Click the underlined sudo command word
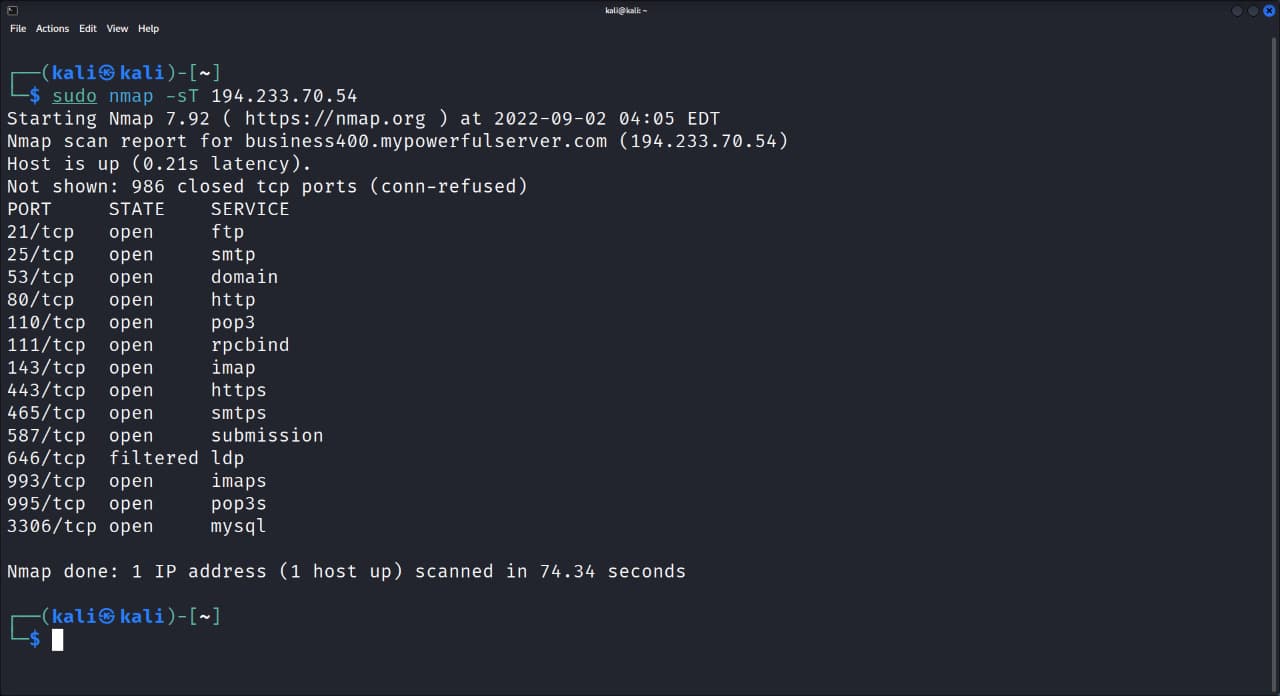The width and height of the screenshot is (1280, 696). tap(75, 96)
